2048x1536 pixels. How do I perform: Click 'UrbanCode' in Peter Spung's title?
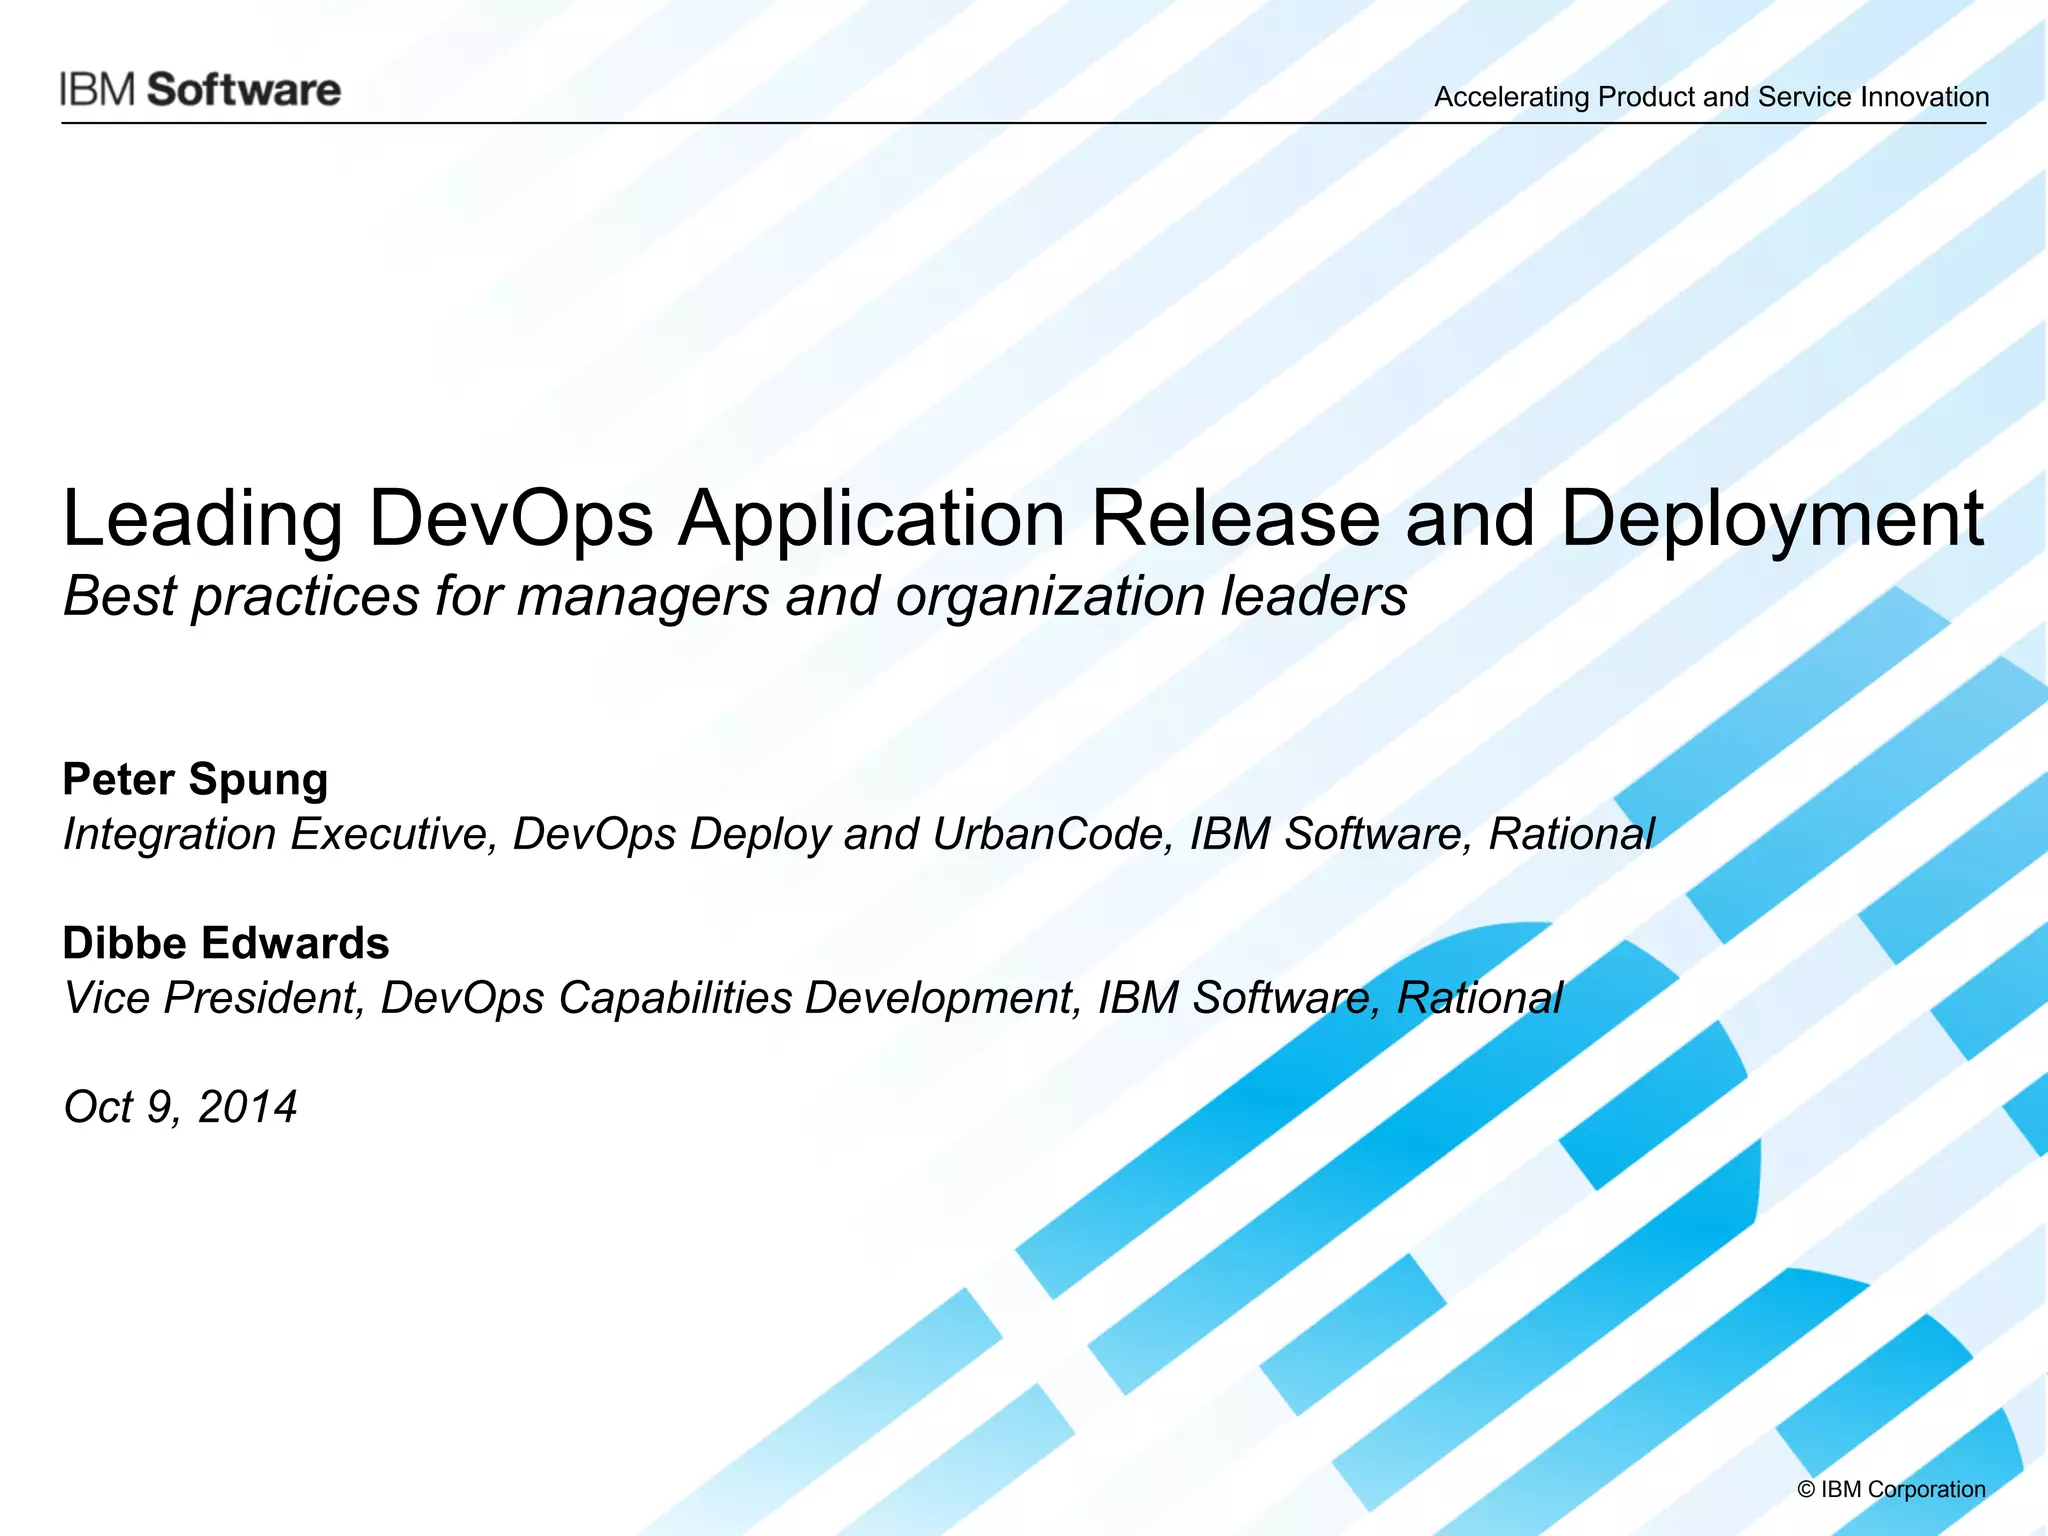click(1052, 834)
